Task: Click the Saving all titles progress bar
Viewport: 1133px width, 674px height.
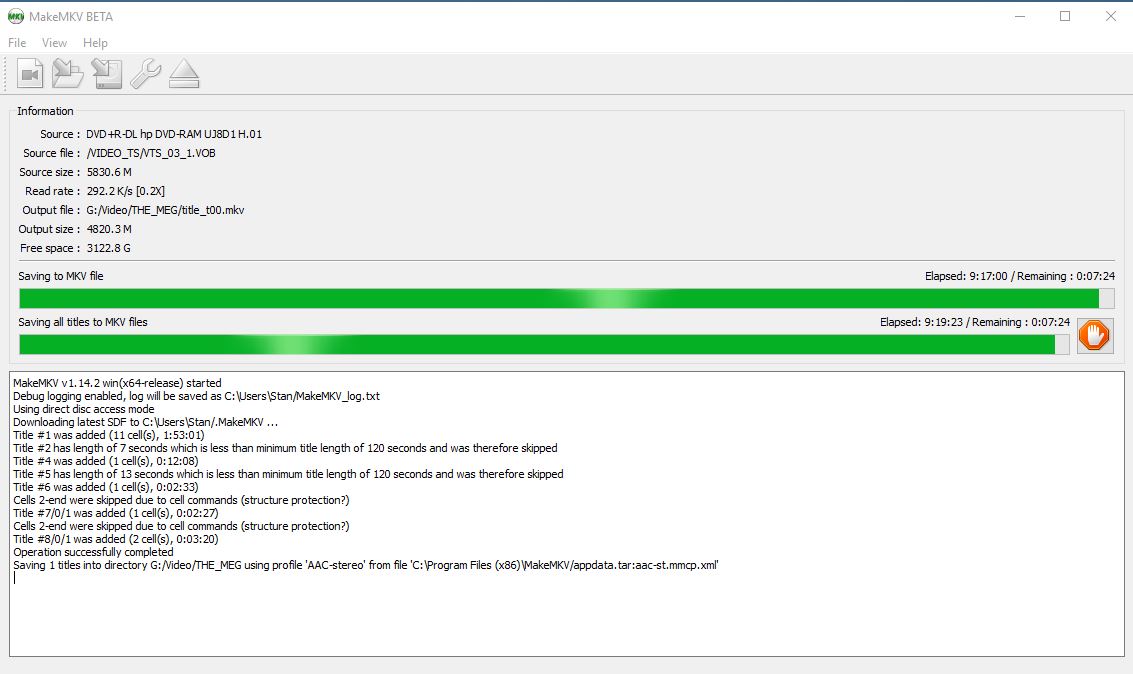Action: (x=544, y=345)
